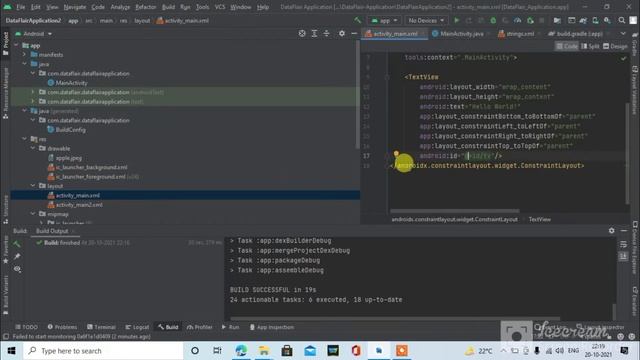Image resolution: width=640 pixels, height=360 pixels.
Task: Open the Refactor menu
Action: 146,7
